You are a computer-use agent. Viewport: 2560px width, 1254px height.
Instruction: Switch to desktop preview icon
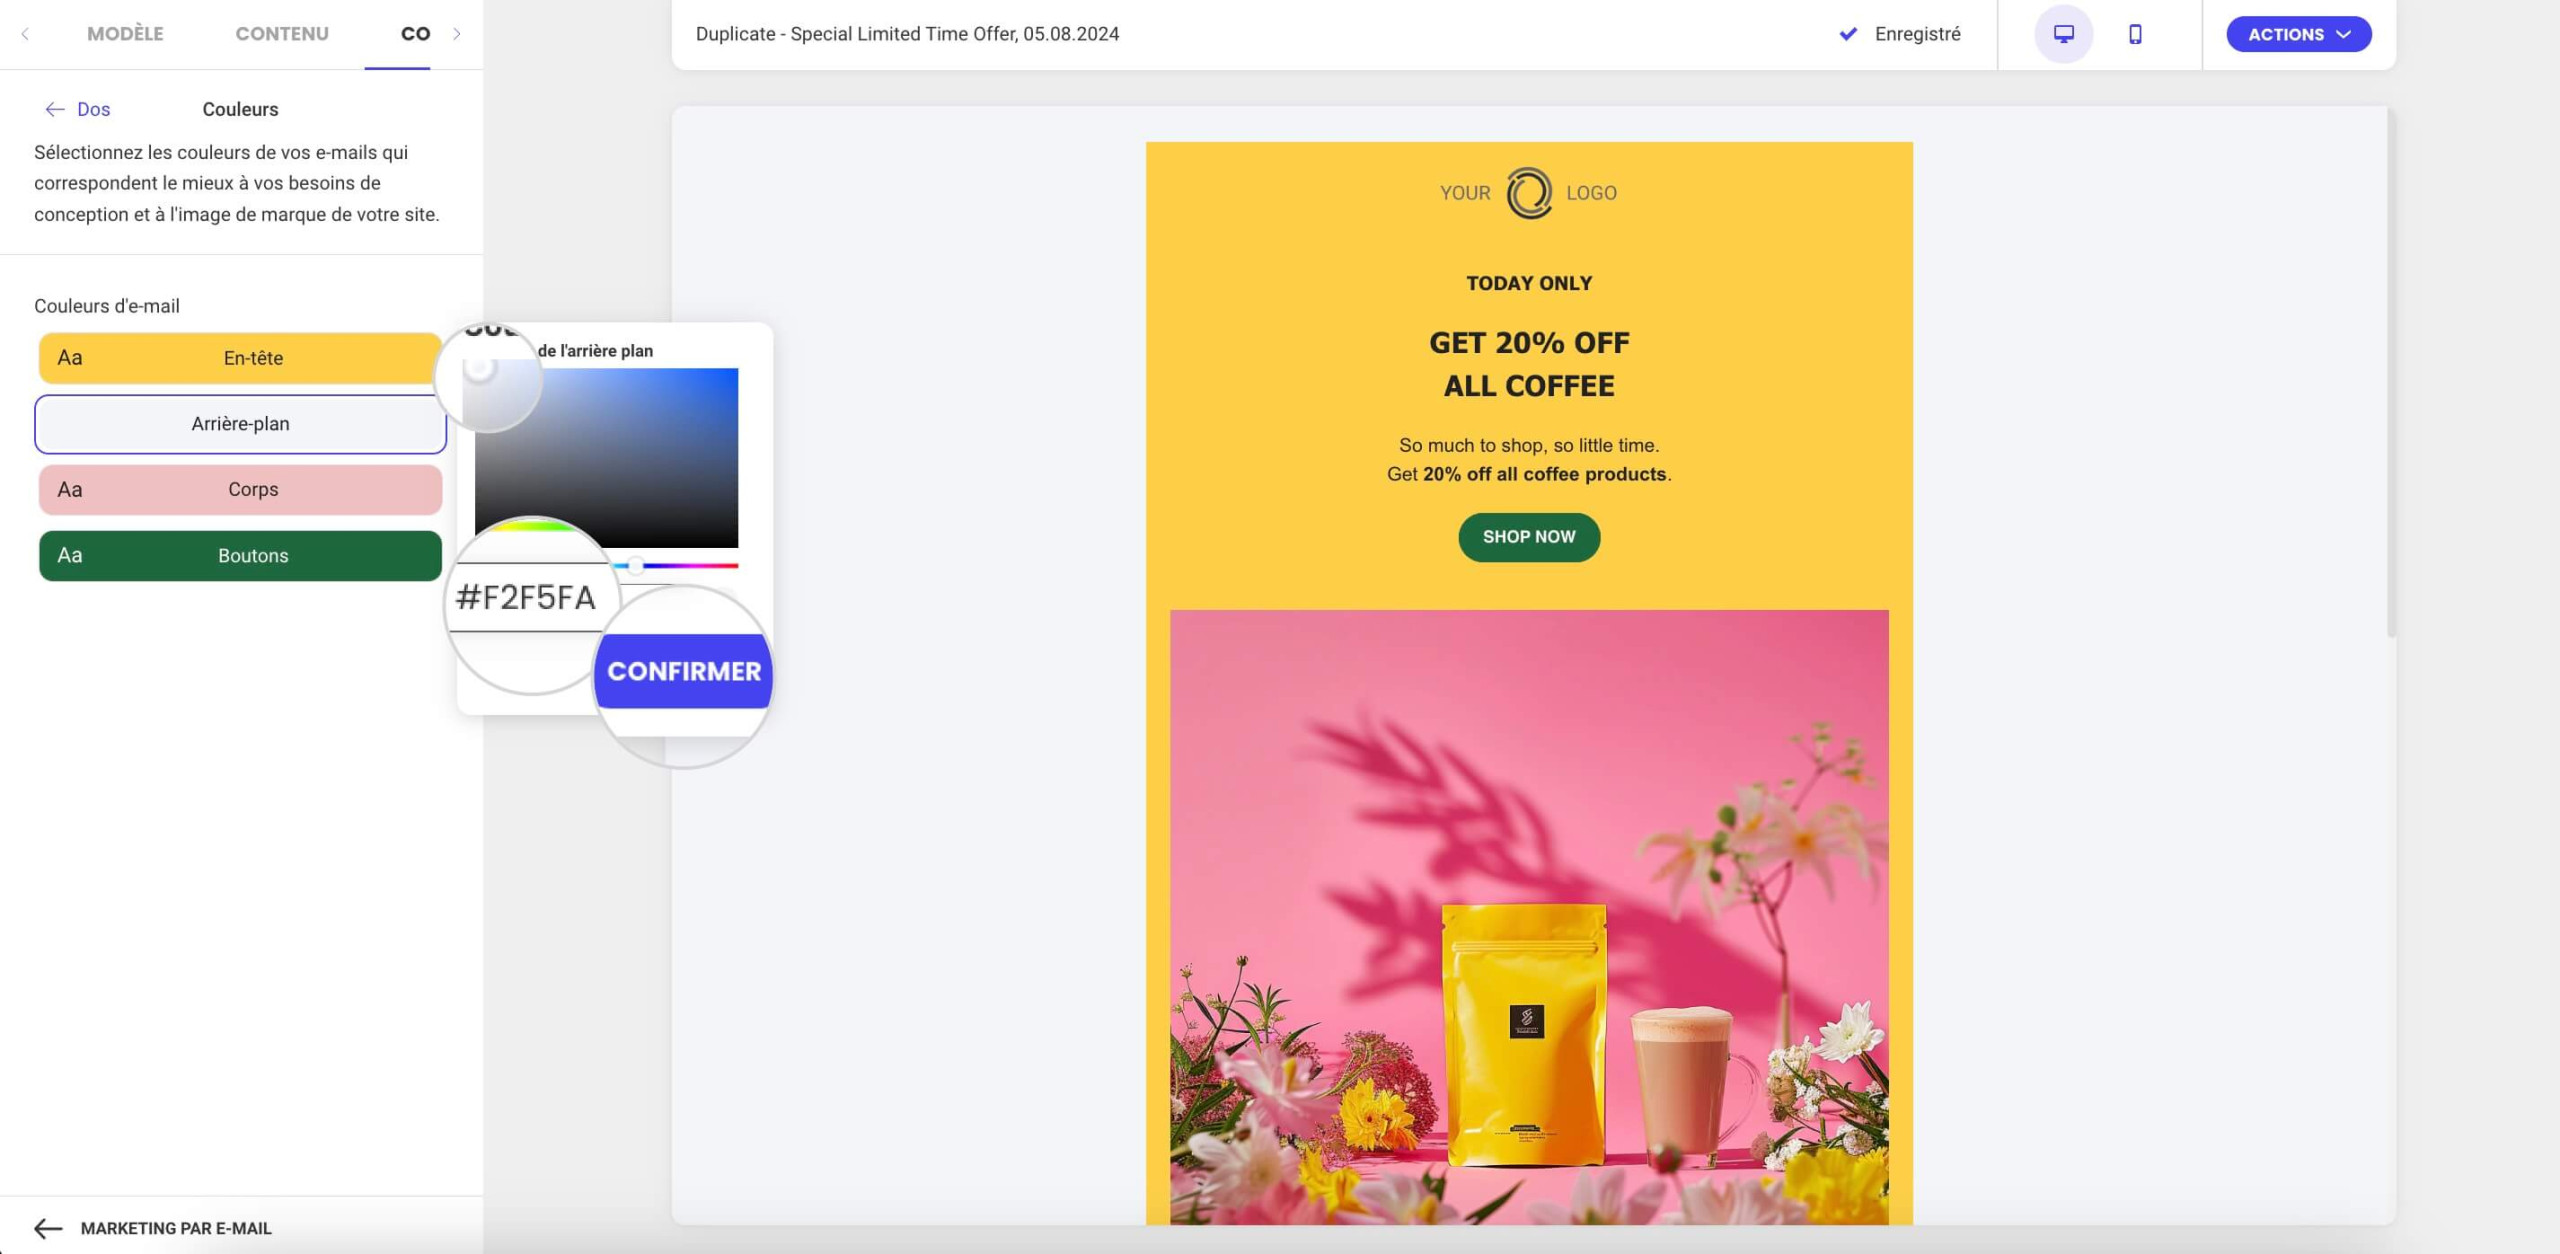click(x=2063, y=34)
